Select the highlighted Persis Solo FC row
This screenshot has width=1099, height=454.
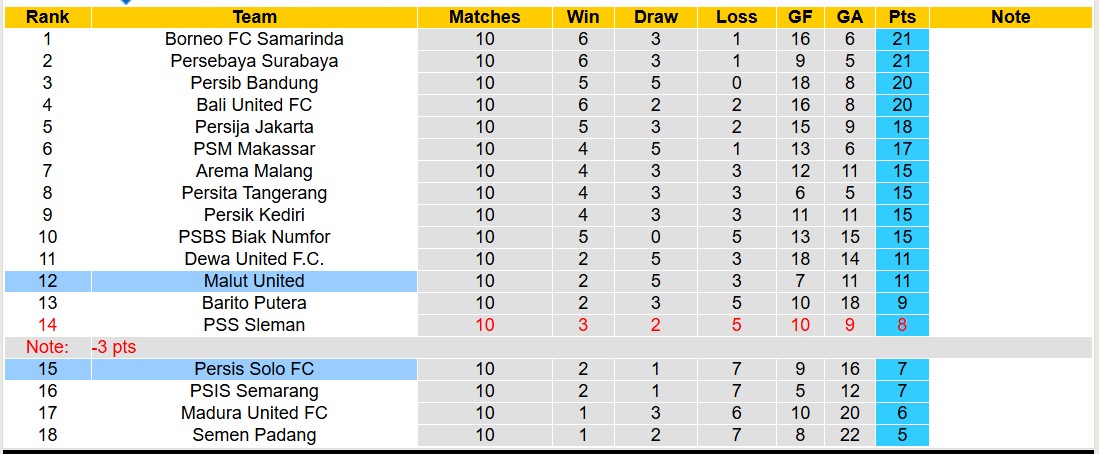click(x=254, y=369)
